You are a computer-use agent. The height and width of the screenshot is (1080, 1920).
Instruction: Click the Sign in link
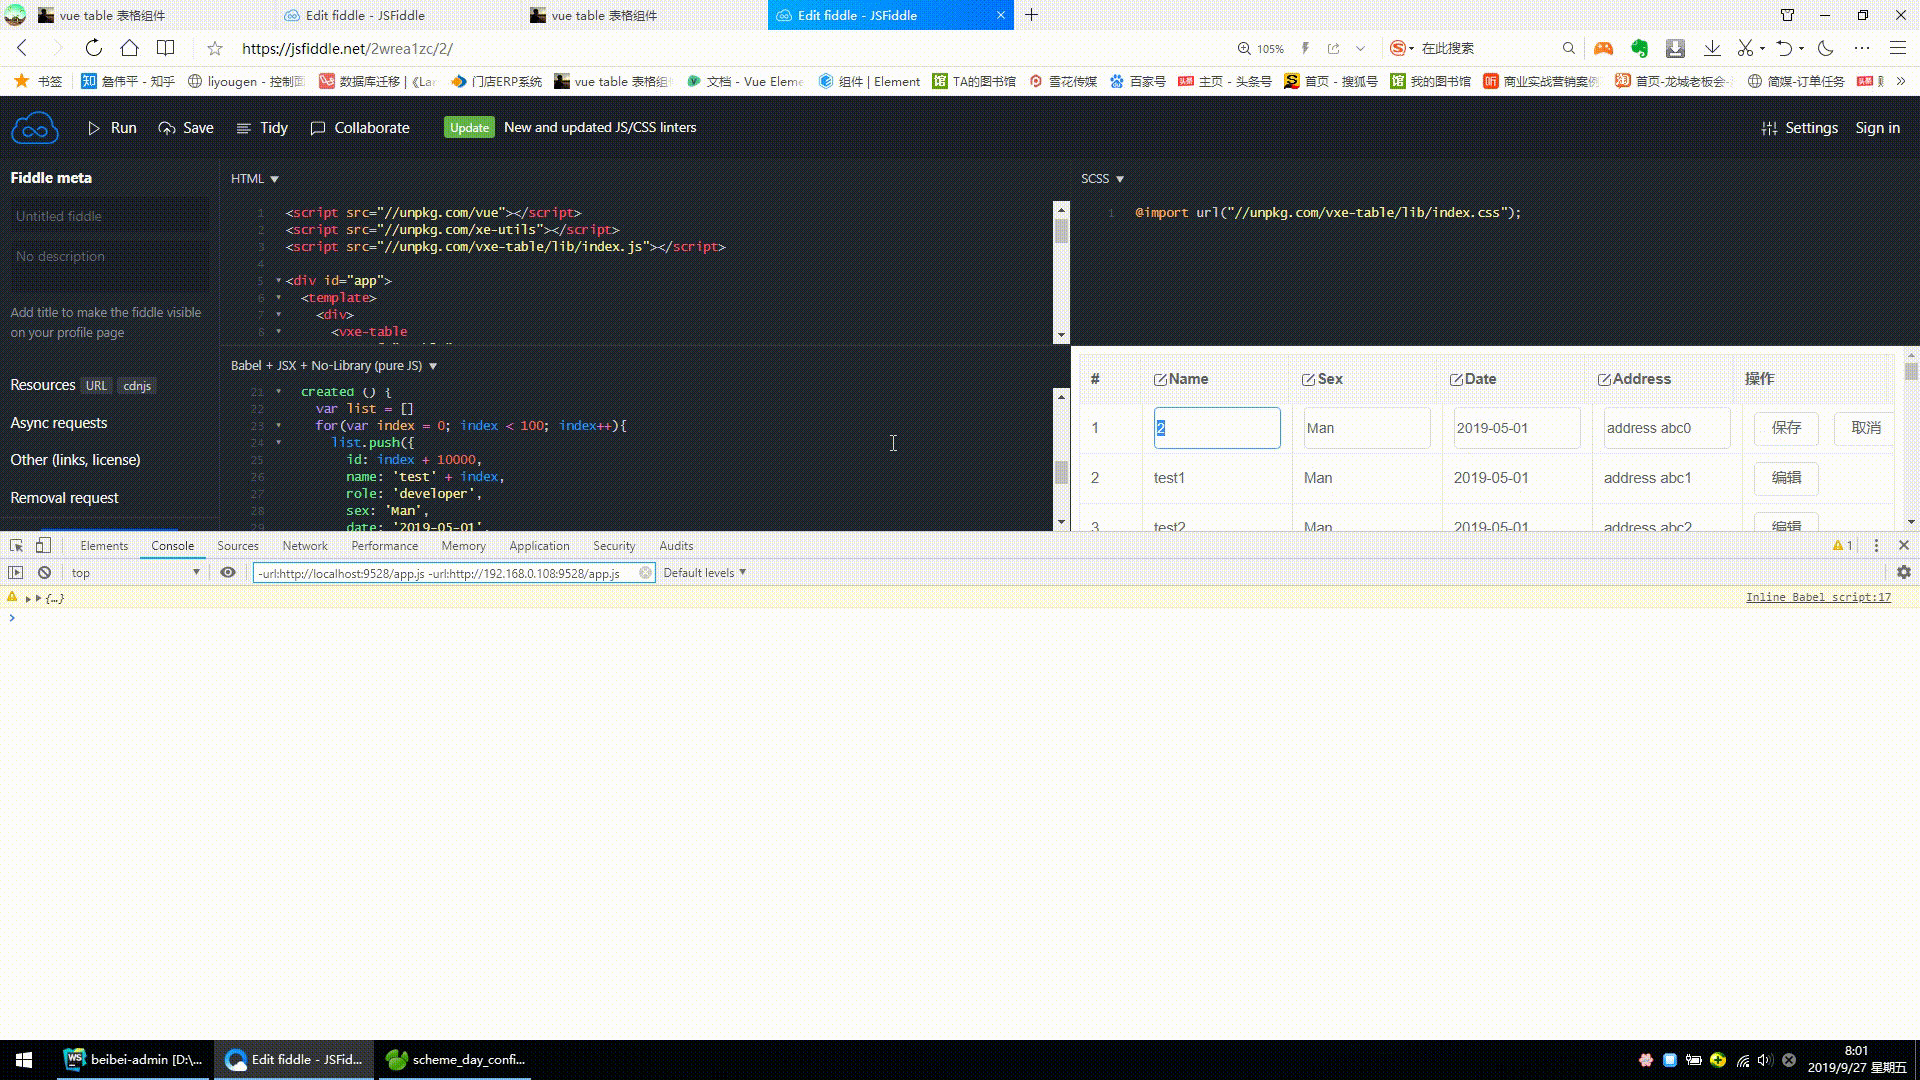pyautogui.click(x=1877, y=128)
